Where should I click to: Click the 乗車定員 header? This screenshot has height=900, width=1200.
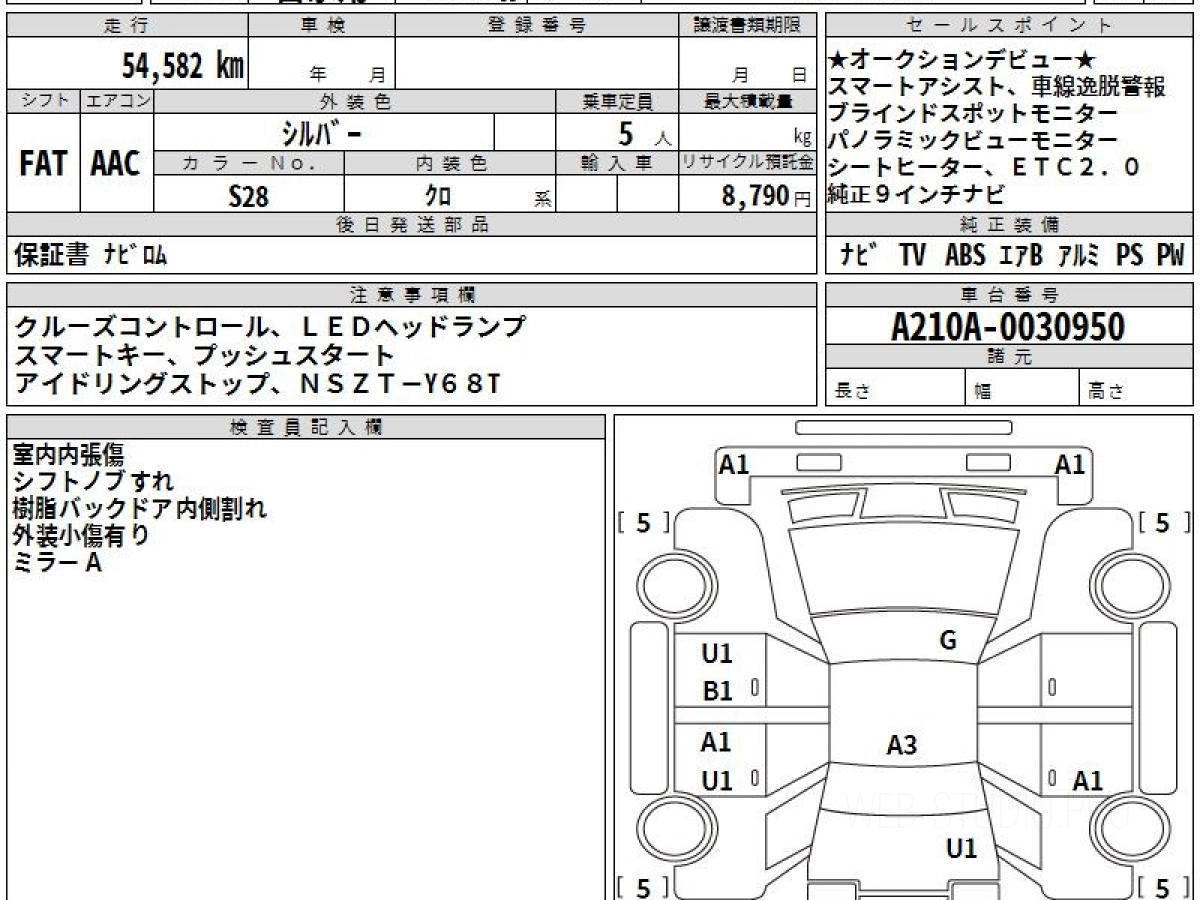click(x=618, y=101)
